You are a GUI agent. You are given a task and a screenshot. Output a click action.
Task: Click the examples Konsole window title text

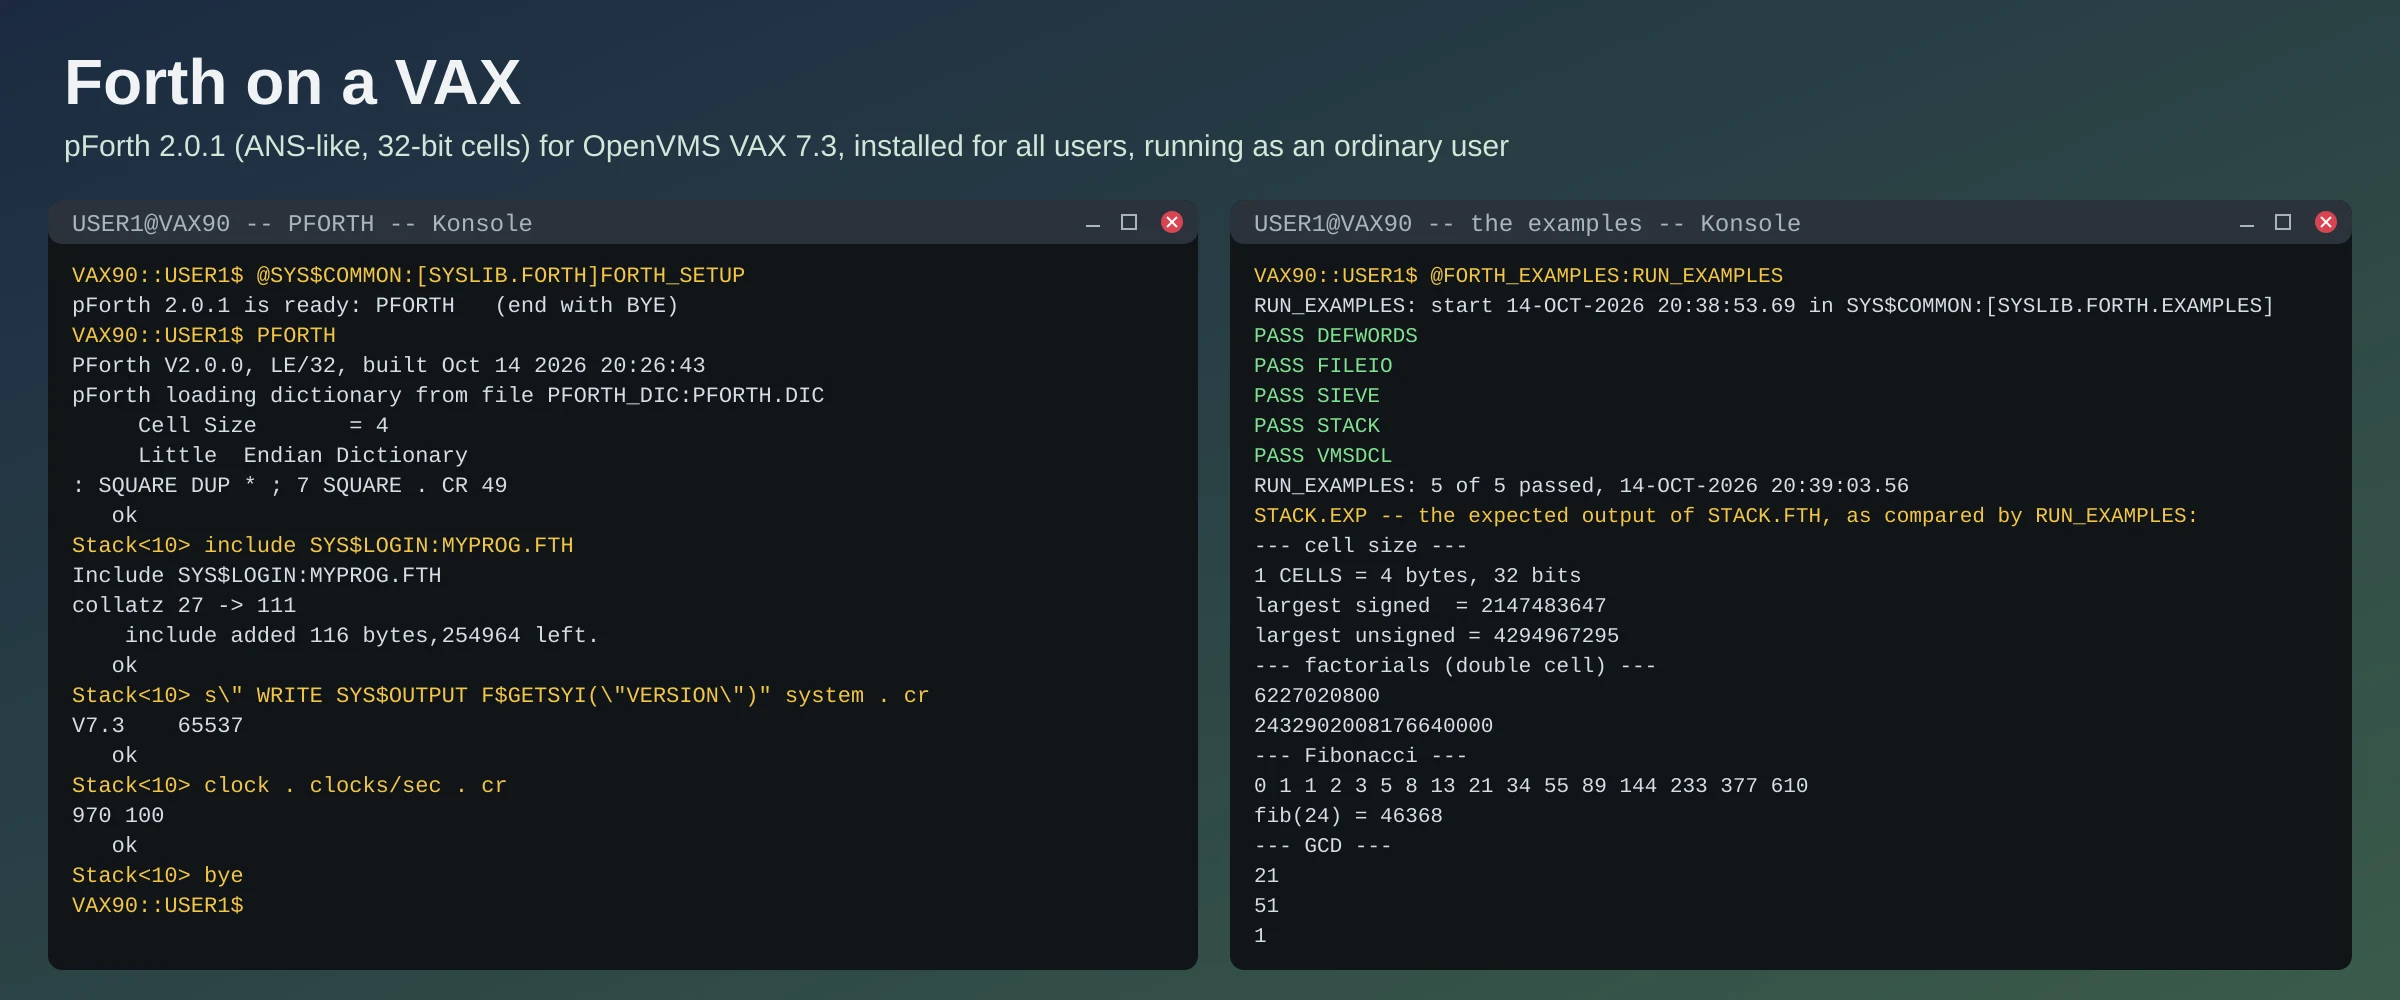tap(1527, 223)
